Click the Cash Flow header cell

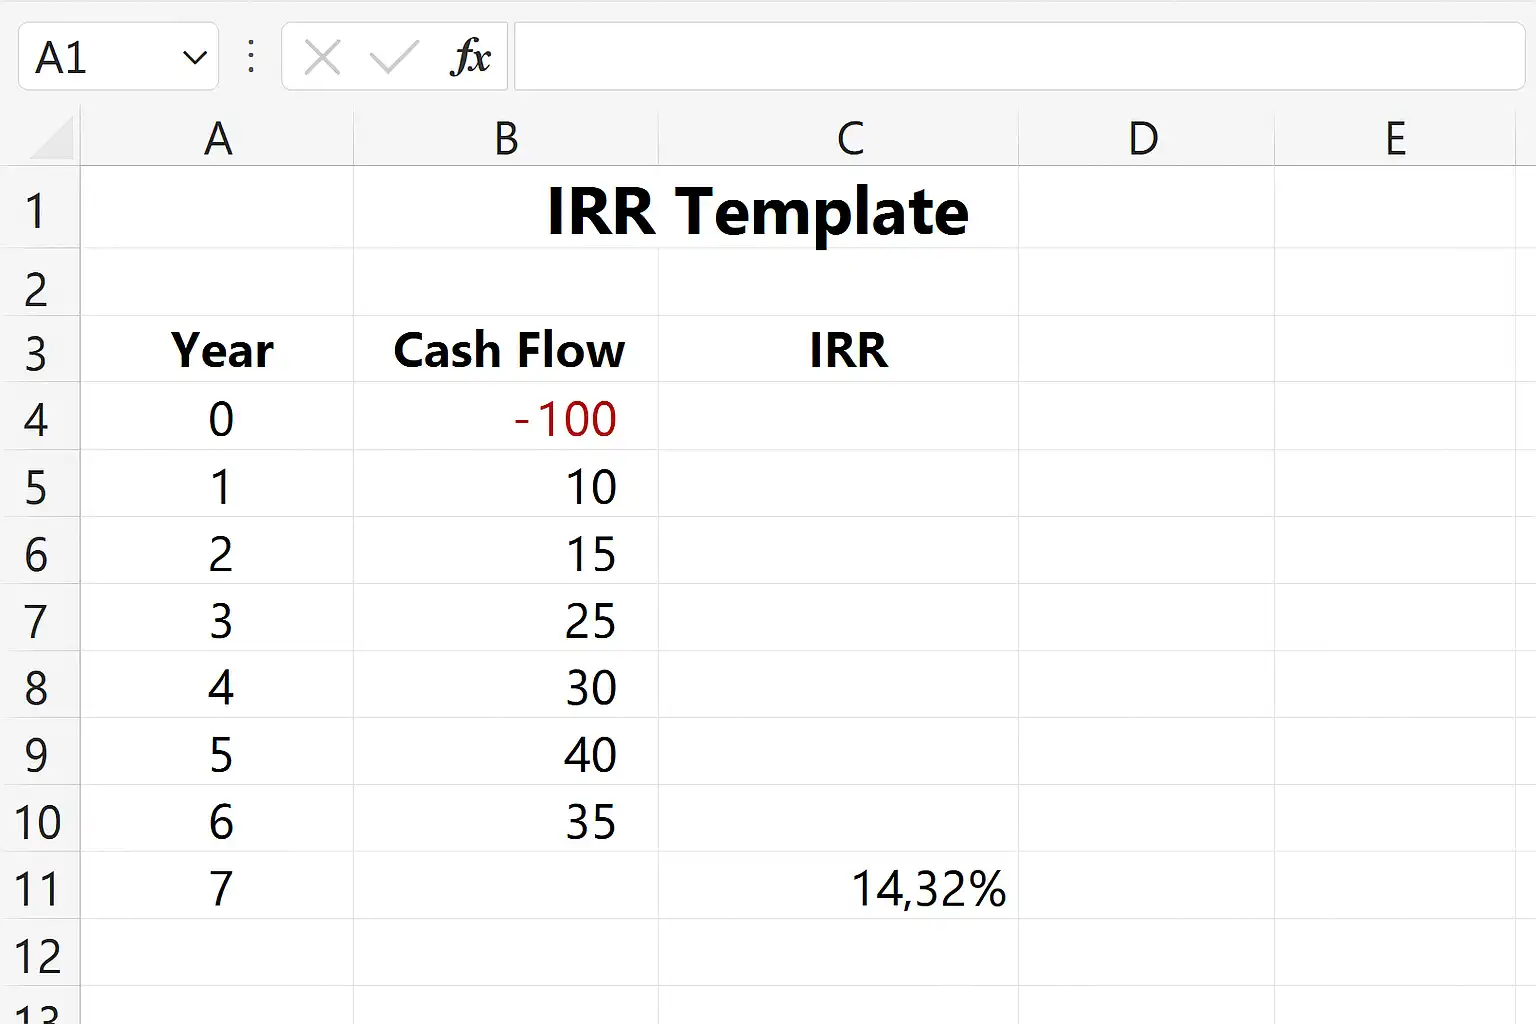click(506, 350)
